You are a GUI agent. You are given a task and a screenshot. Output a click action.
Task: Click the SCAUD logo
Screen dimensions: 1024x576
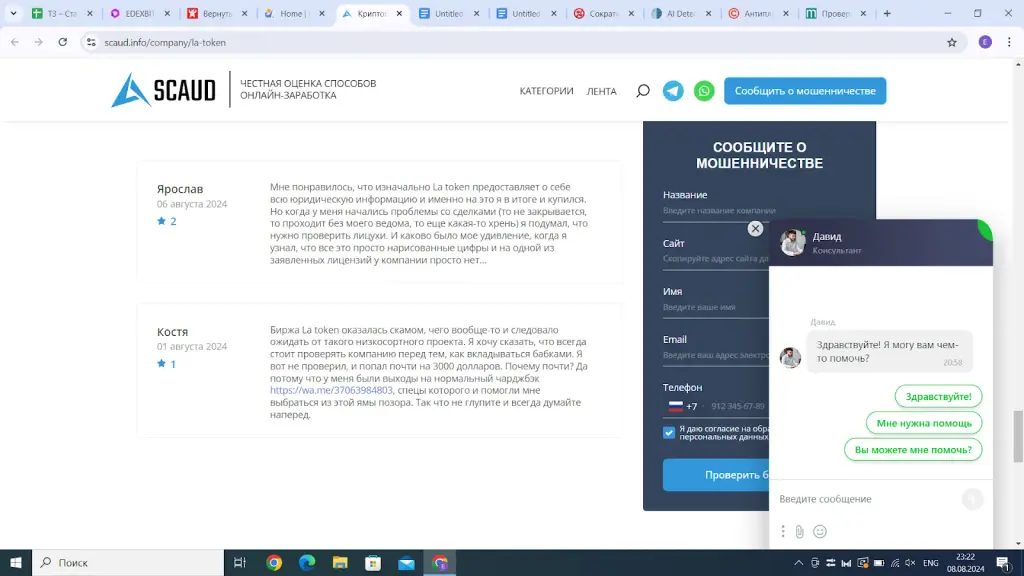(x=163, y=89)
